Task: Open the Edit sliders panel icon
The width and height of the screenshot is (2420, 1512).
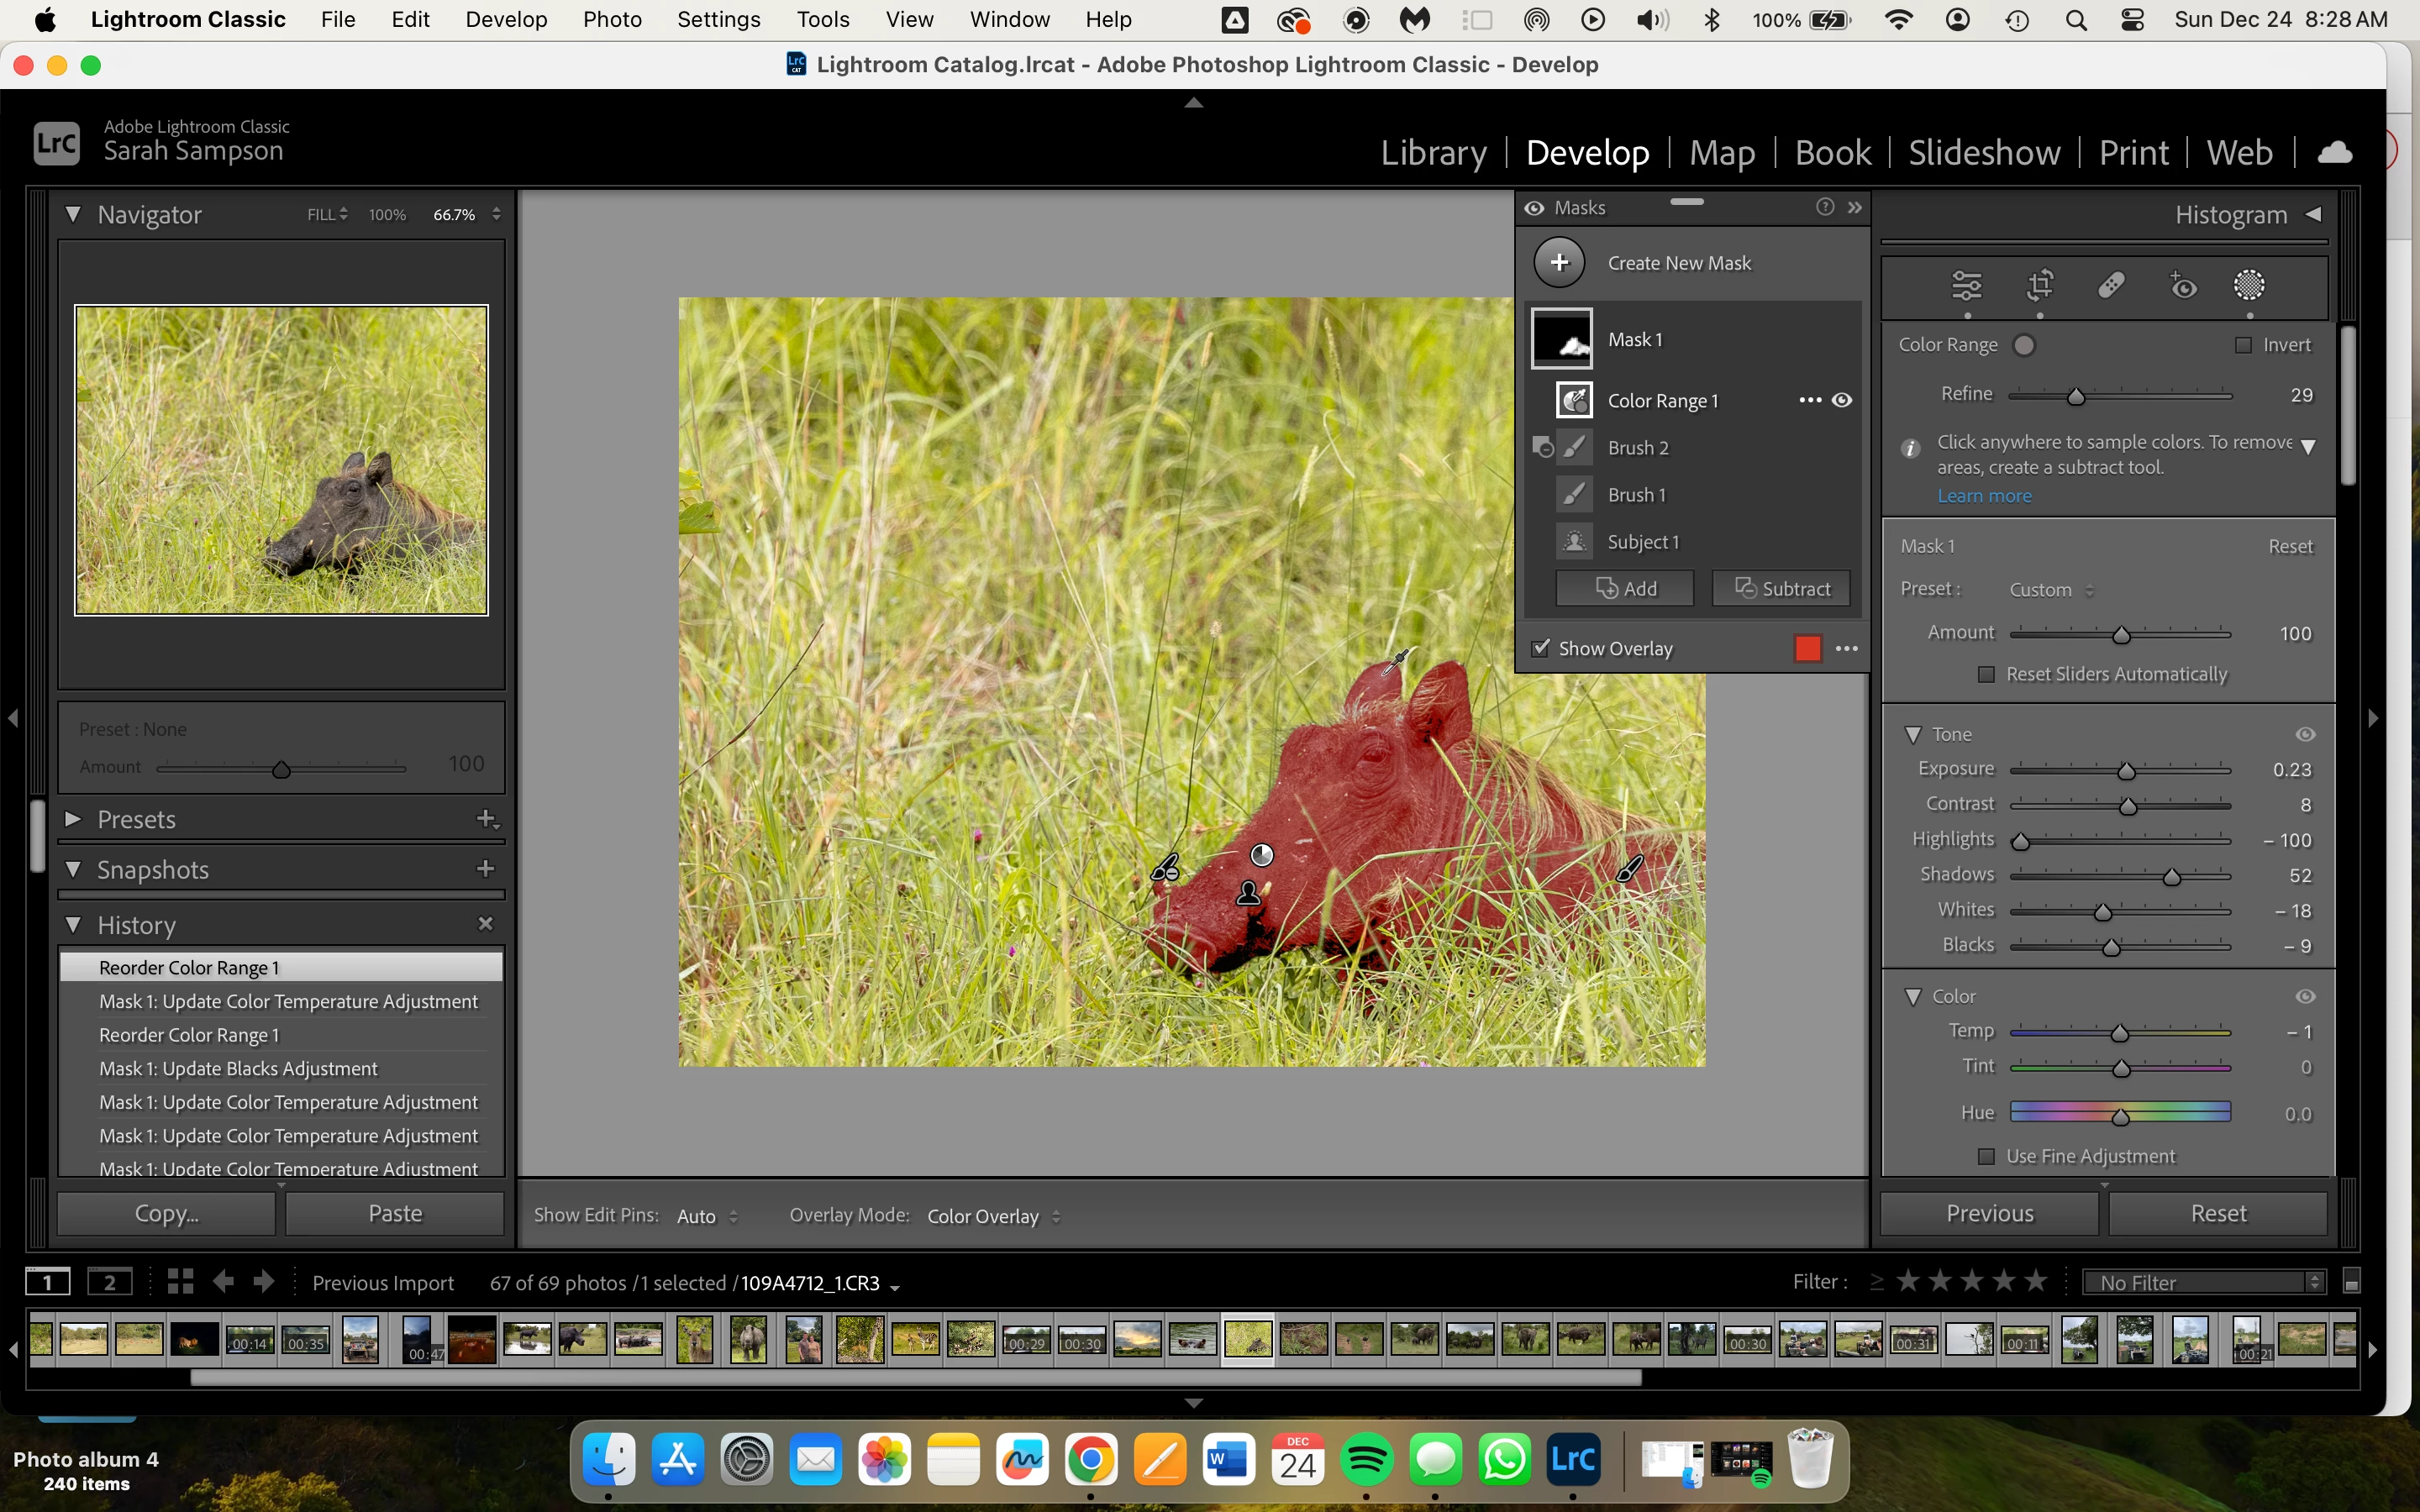Action: click(x=1966, y=286)
